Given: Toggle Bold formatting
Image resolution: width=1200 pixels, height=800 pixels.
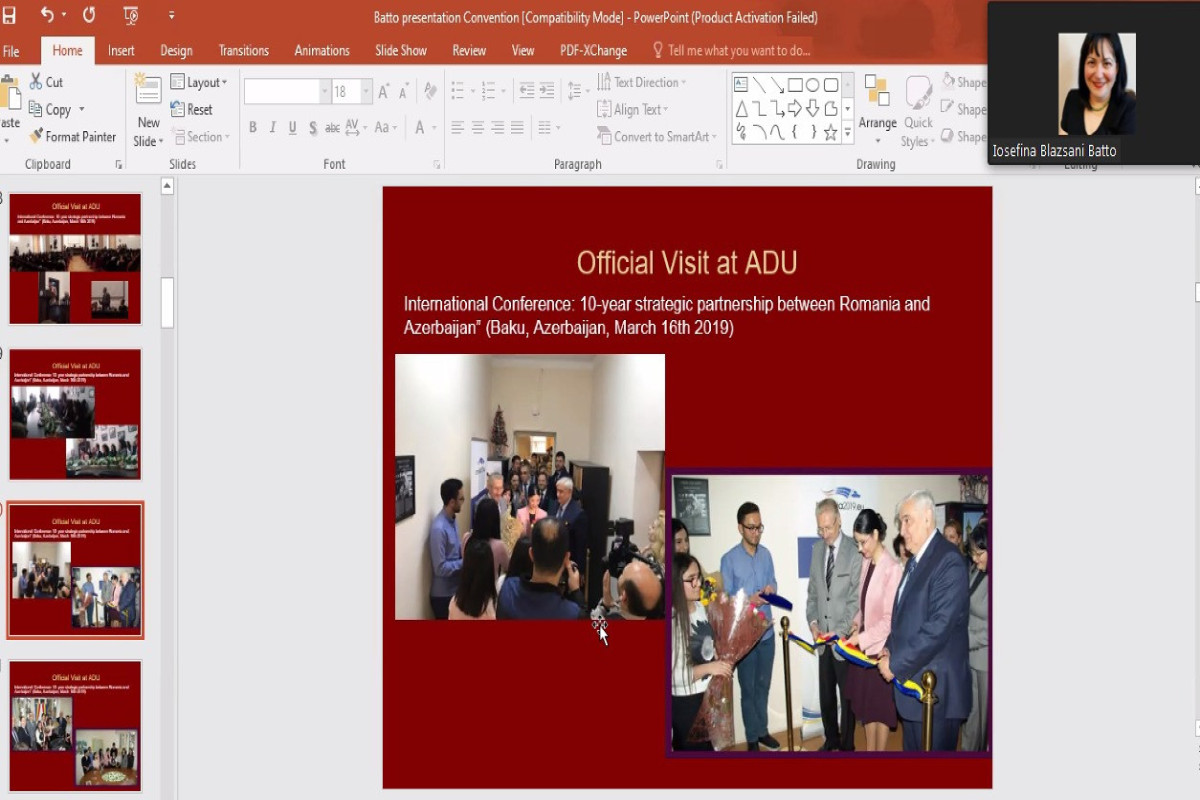Looking at the screenshot, I should [253, 127].
